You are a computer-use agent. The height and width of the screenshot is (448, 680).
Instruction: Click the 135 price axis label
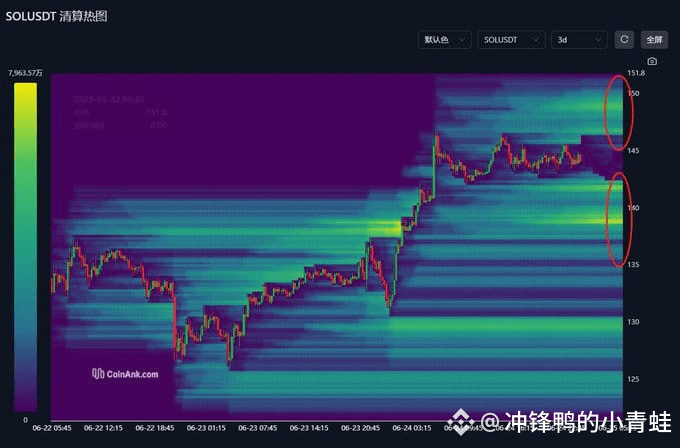coord(633,265)
